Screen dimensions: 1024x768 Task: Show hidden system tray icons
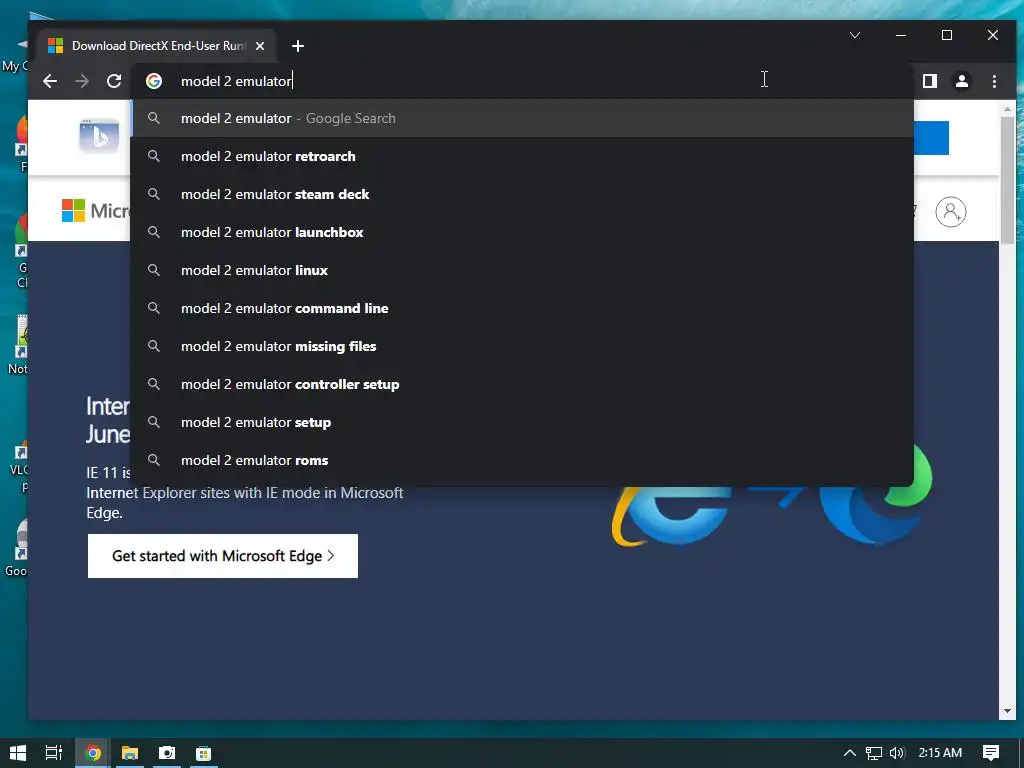click(850, 753)
